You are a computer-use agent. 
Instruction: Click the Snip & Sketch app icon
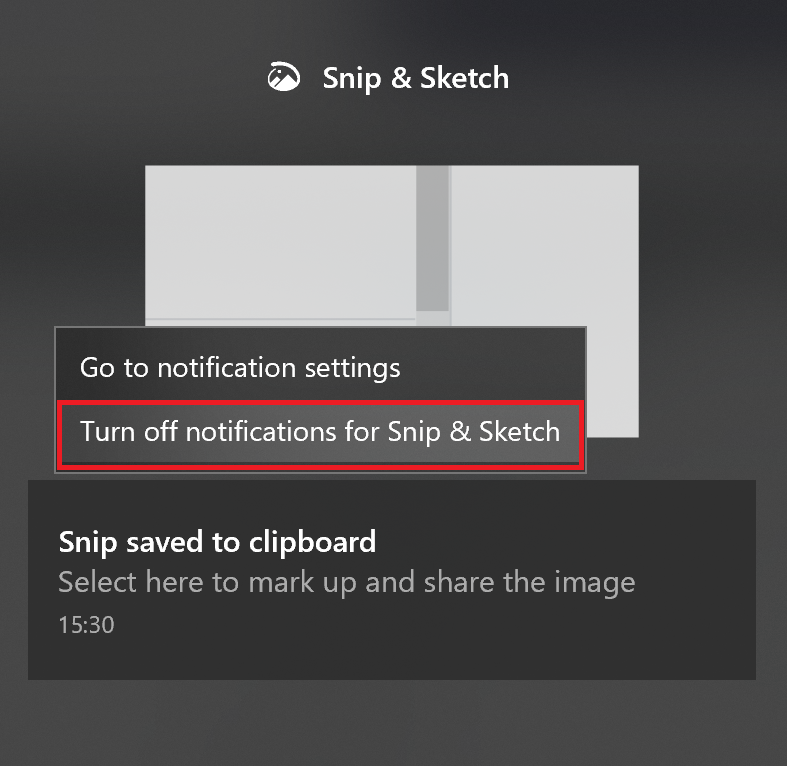click(x=284, y=77)
